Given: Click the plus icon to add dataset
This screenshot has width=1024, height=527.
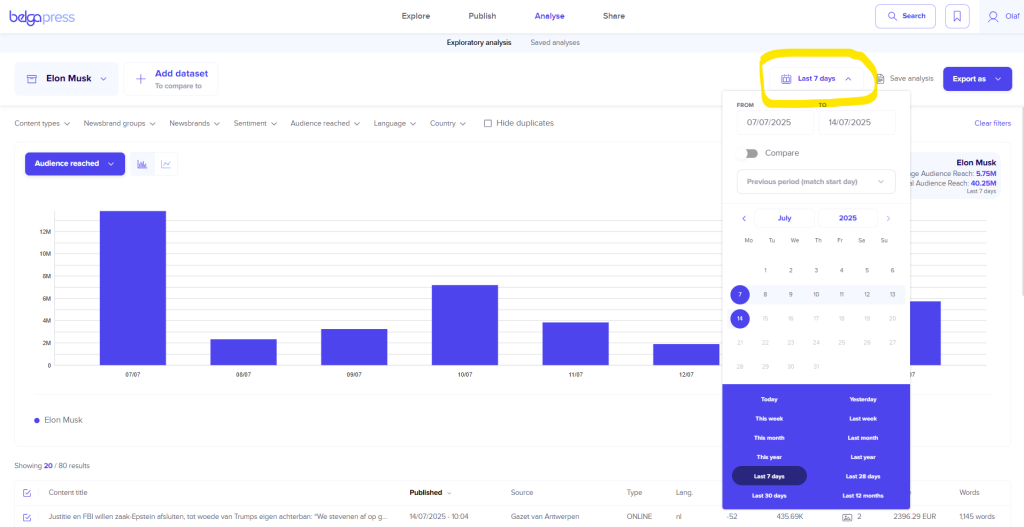Looking at the screenshot, I should pyautogui.click(x=140, y=79).
